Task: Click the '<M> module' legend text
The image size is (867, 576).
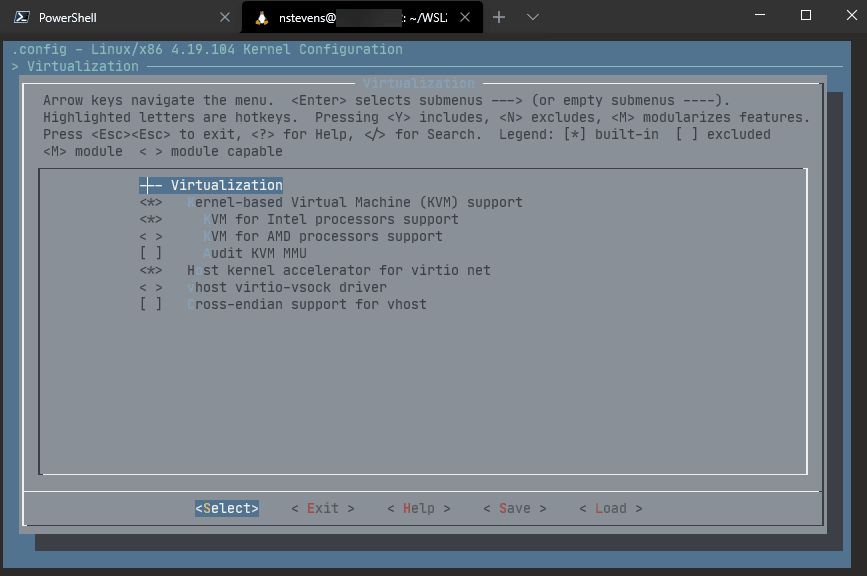Action: click(83, 151)
